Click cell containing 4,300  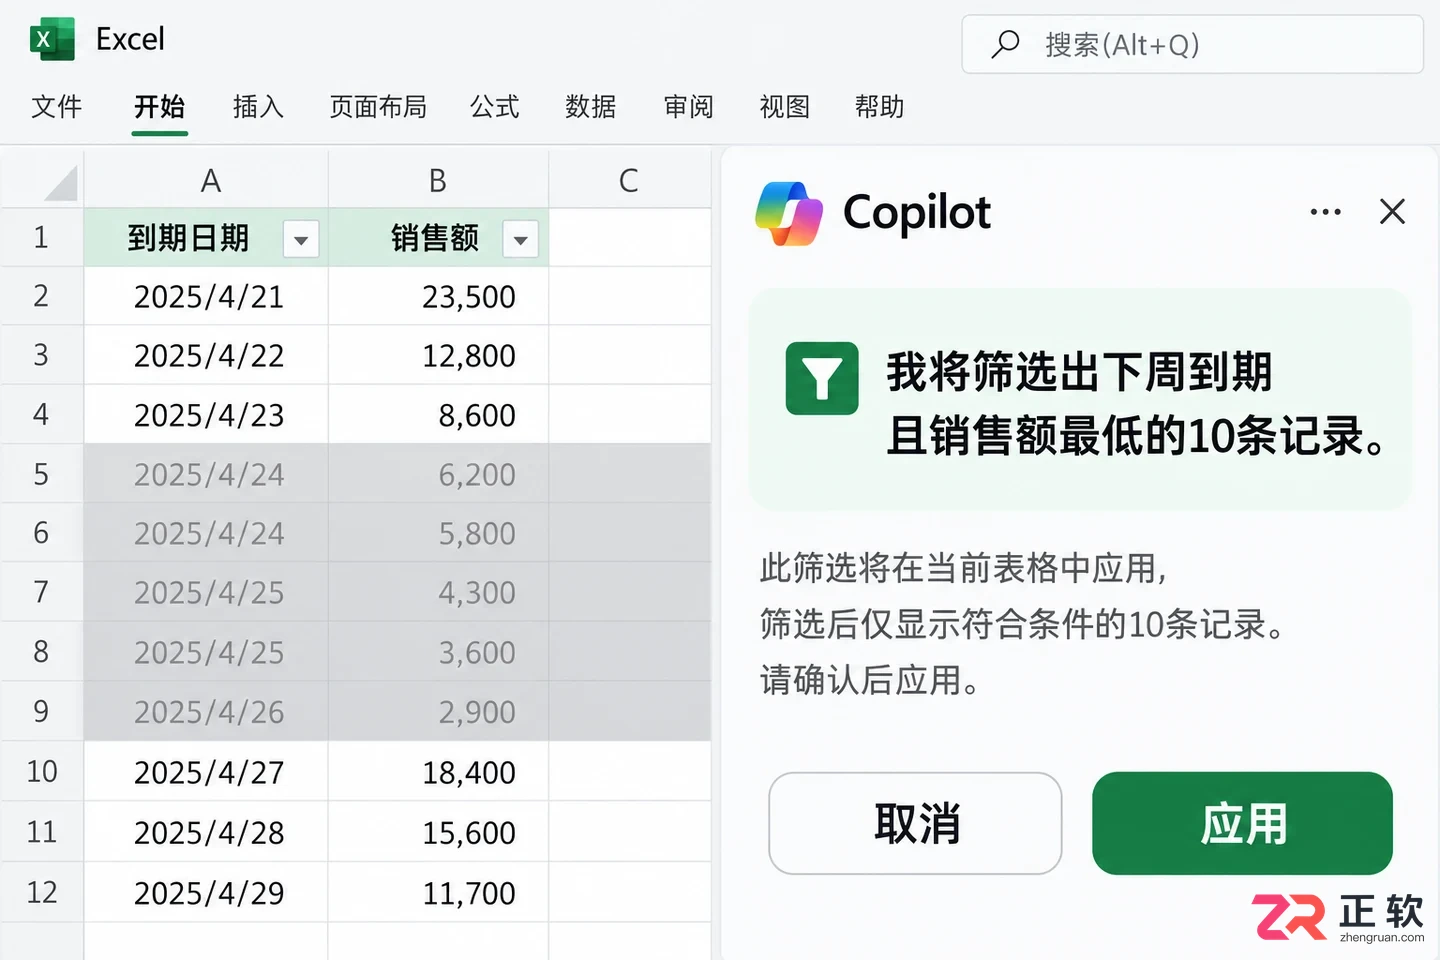[438, 592]
